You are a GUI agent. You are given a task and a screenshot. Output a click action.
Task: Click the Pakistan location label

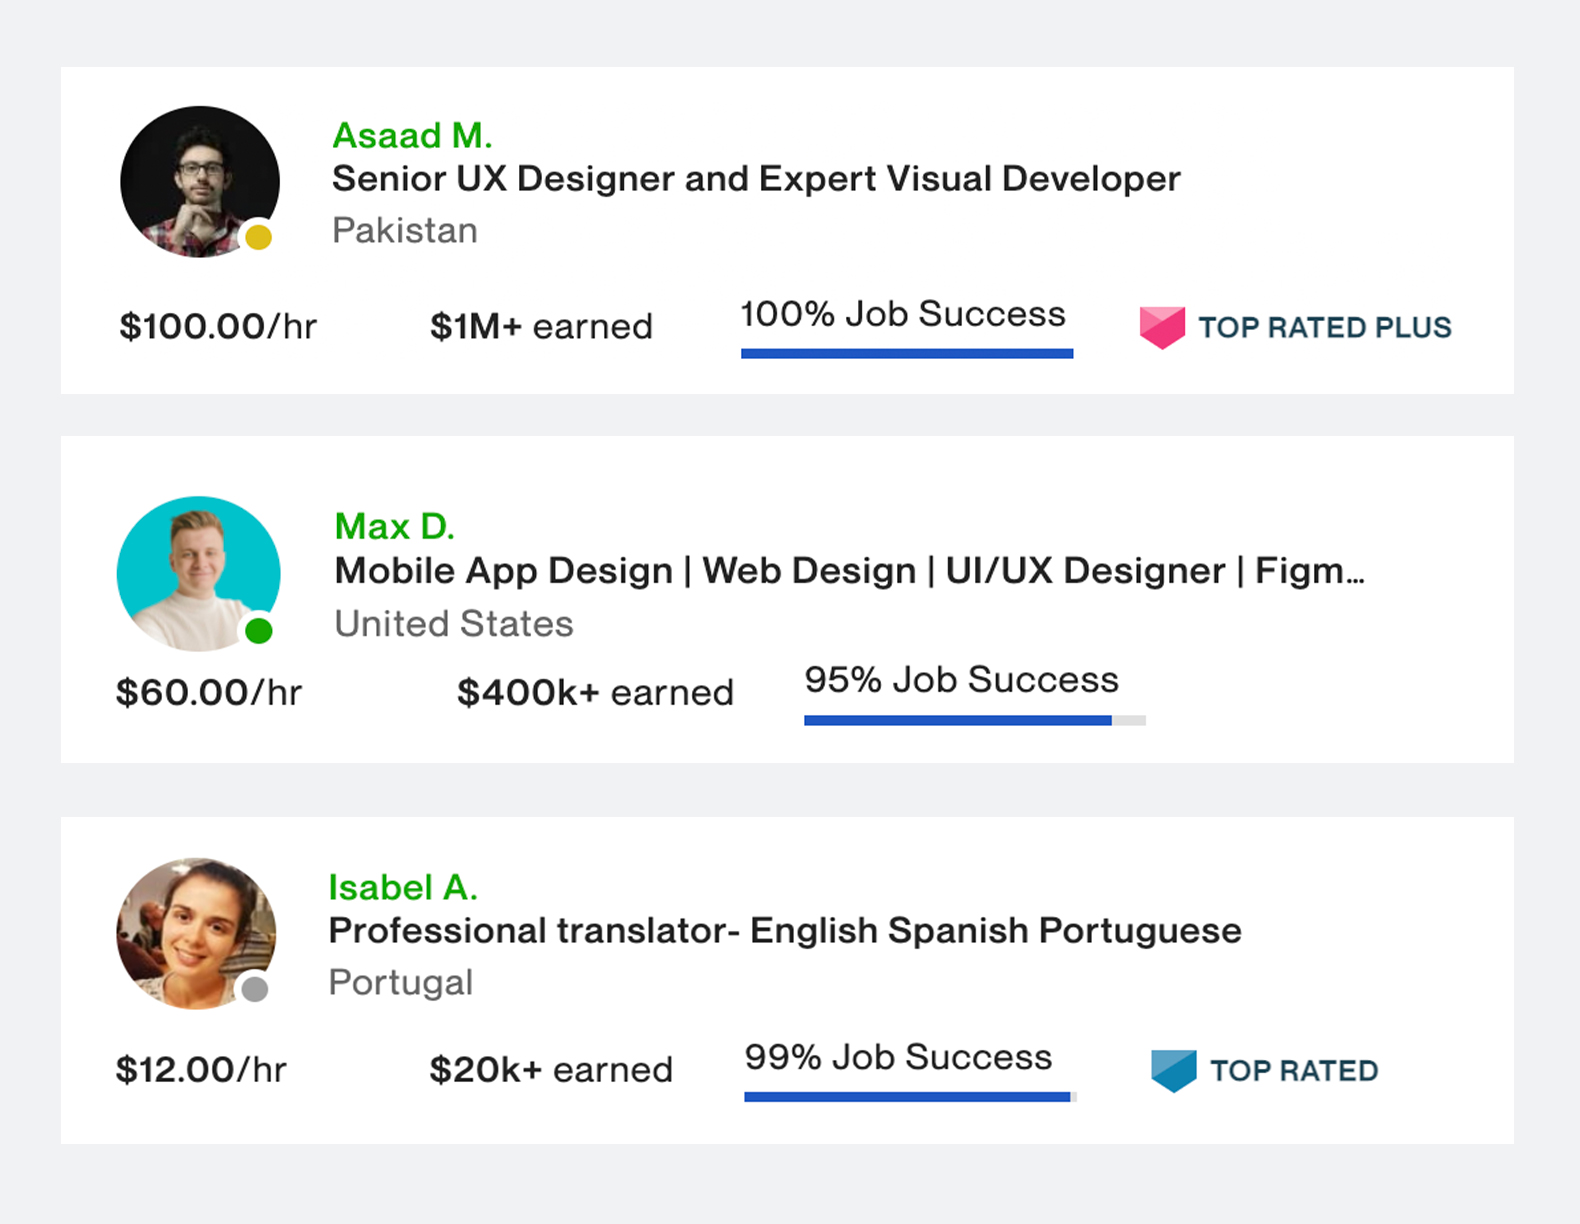click(x=404, y=230)
